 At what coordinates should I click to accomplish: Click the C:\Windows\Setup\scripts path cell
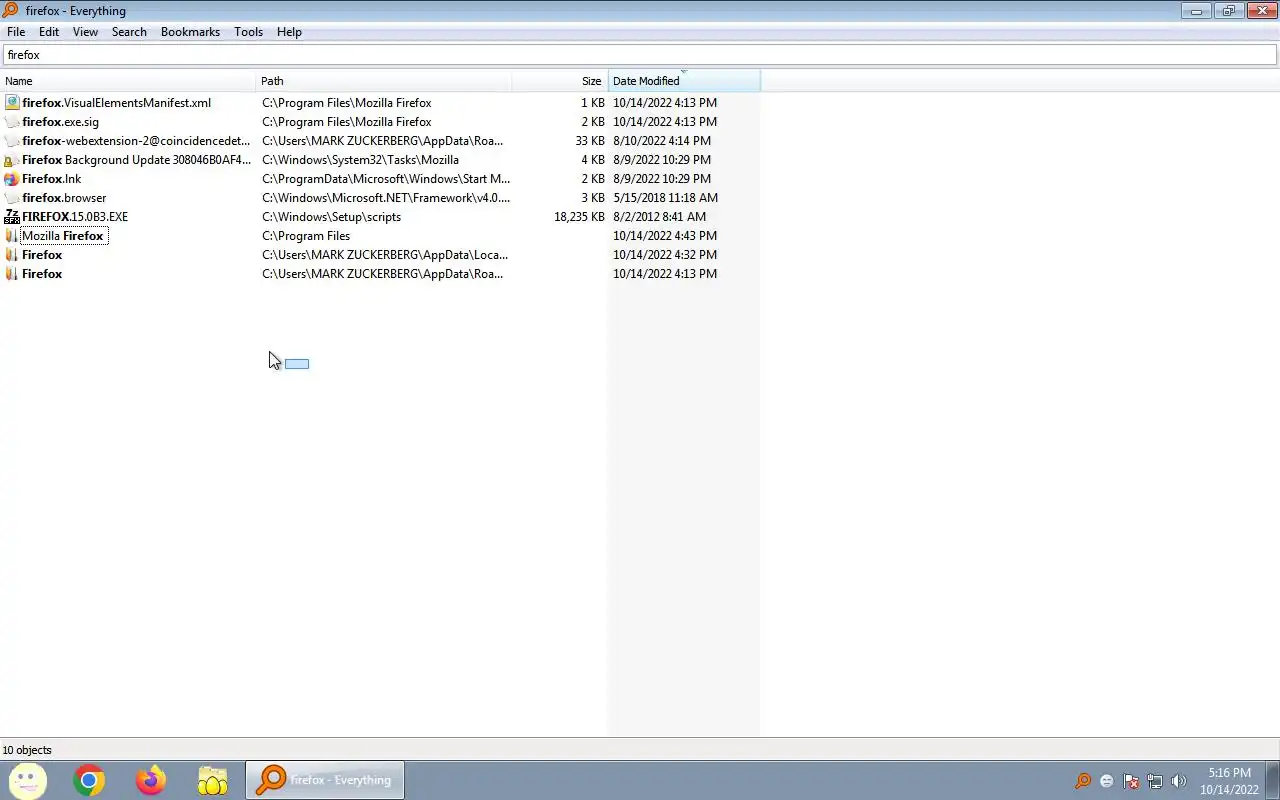click(x=331, y=217)
